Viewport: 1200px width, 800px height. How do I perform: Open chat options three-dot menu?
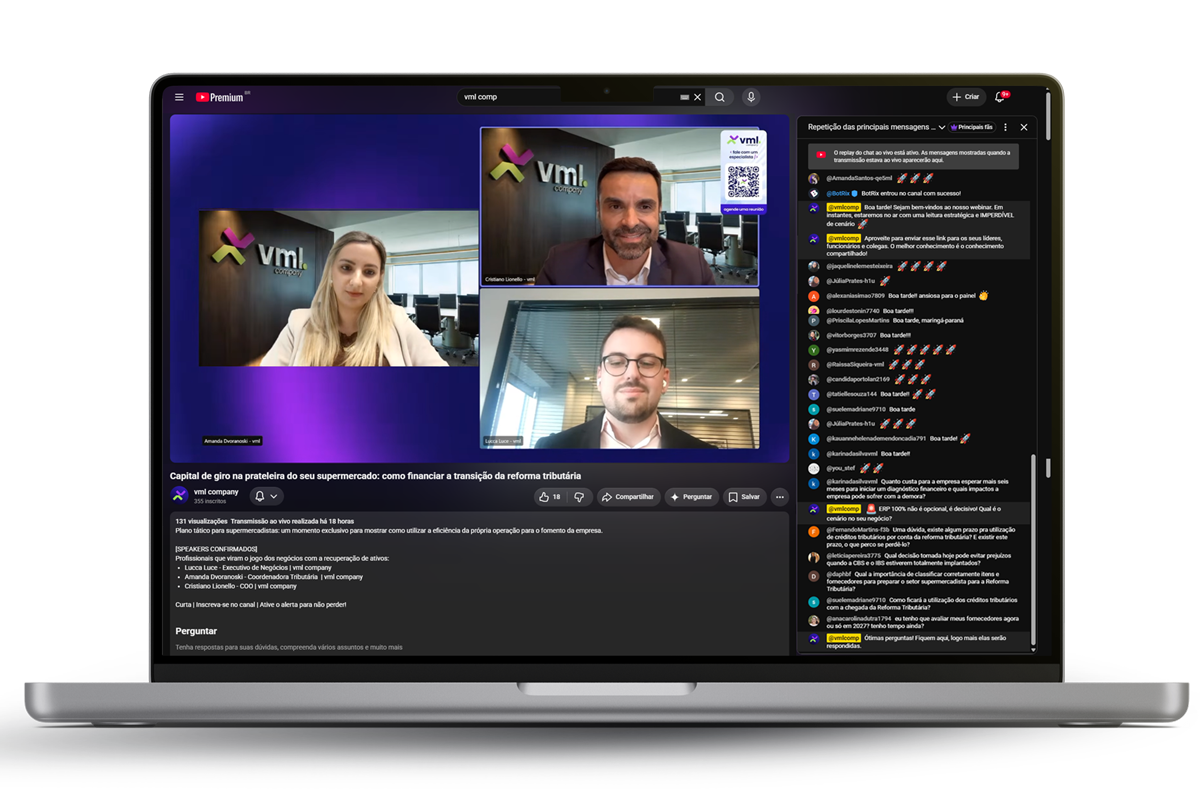[1006, 127]
